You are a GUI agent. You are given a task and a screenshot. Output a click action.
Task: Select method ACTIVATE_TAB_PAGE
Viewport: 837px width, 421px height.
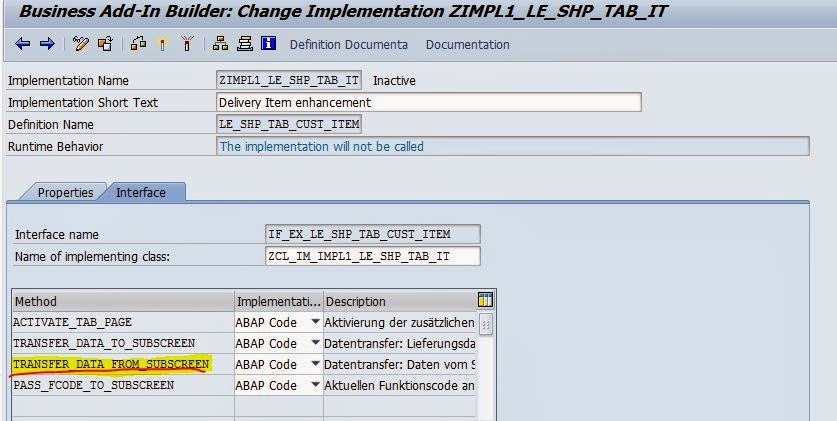[72, 323]
